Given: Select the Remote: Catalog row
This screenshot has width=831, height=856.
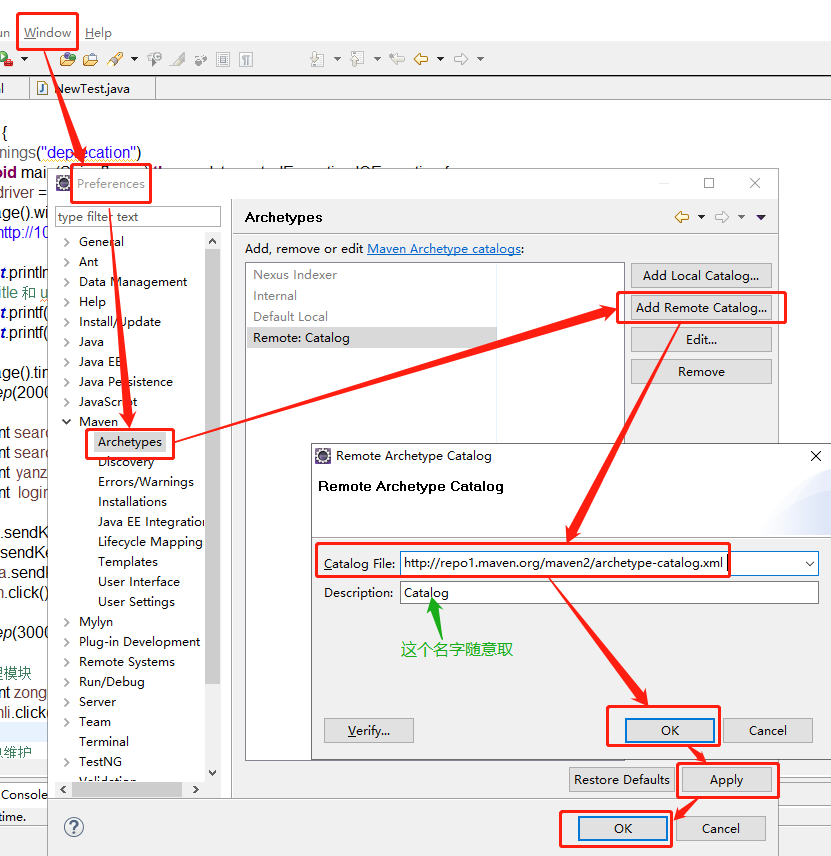Looking at the screenshot, I should point(371,338).
